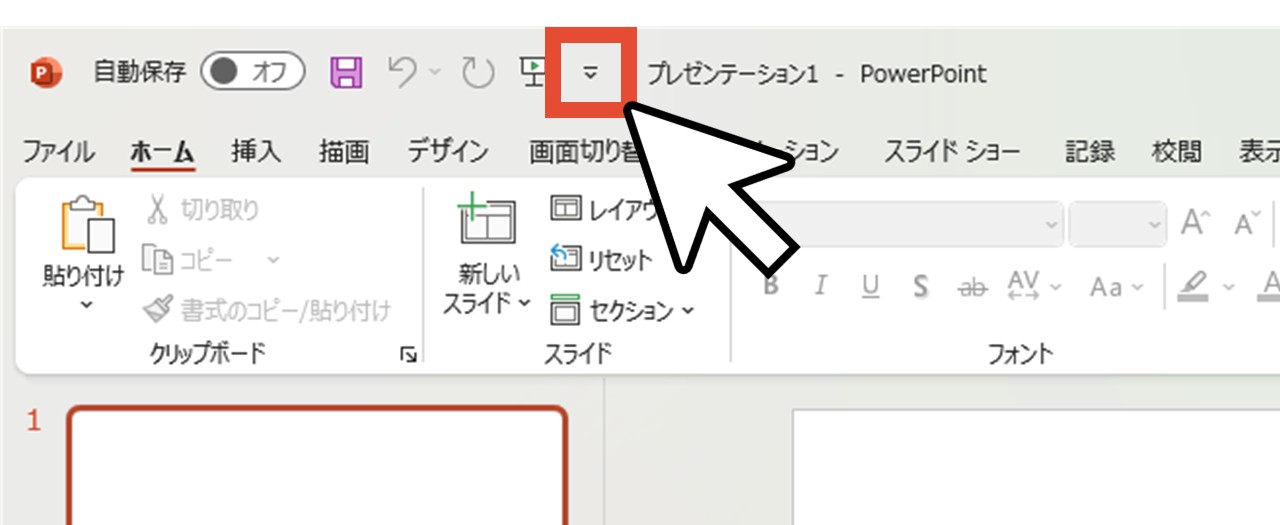Switch to the 記録 (Record) tab
The height and width of the screenshot is (525, 1280).
click(x=1090, y=152)
